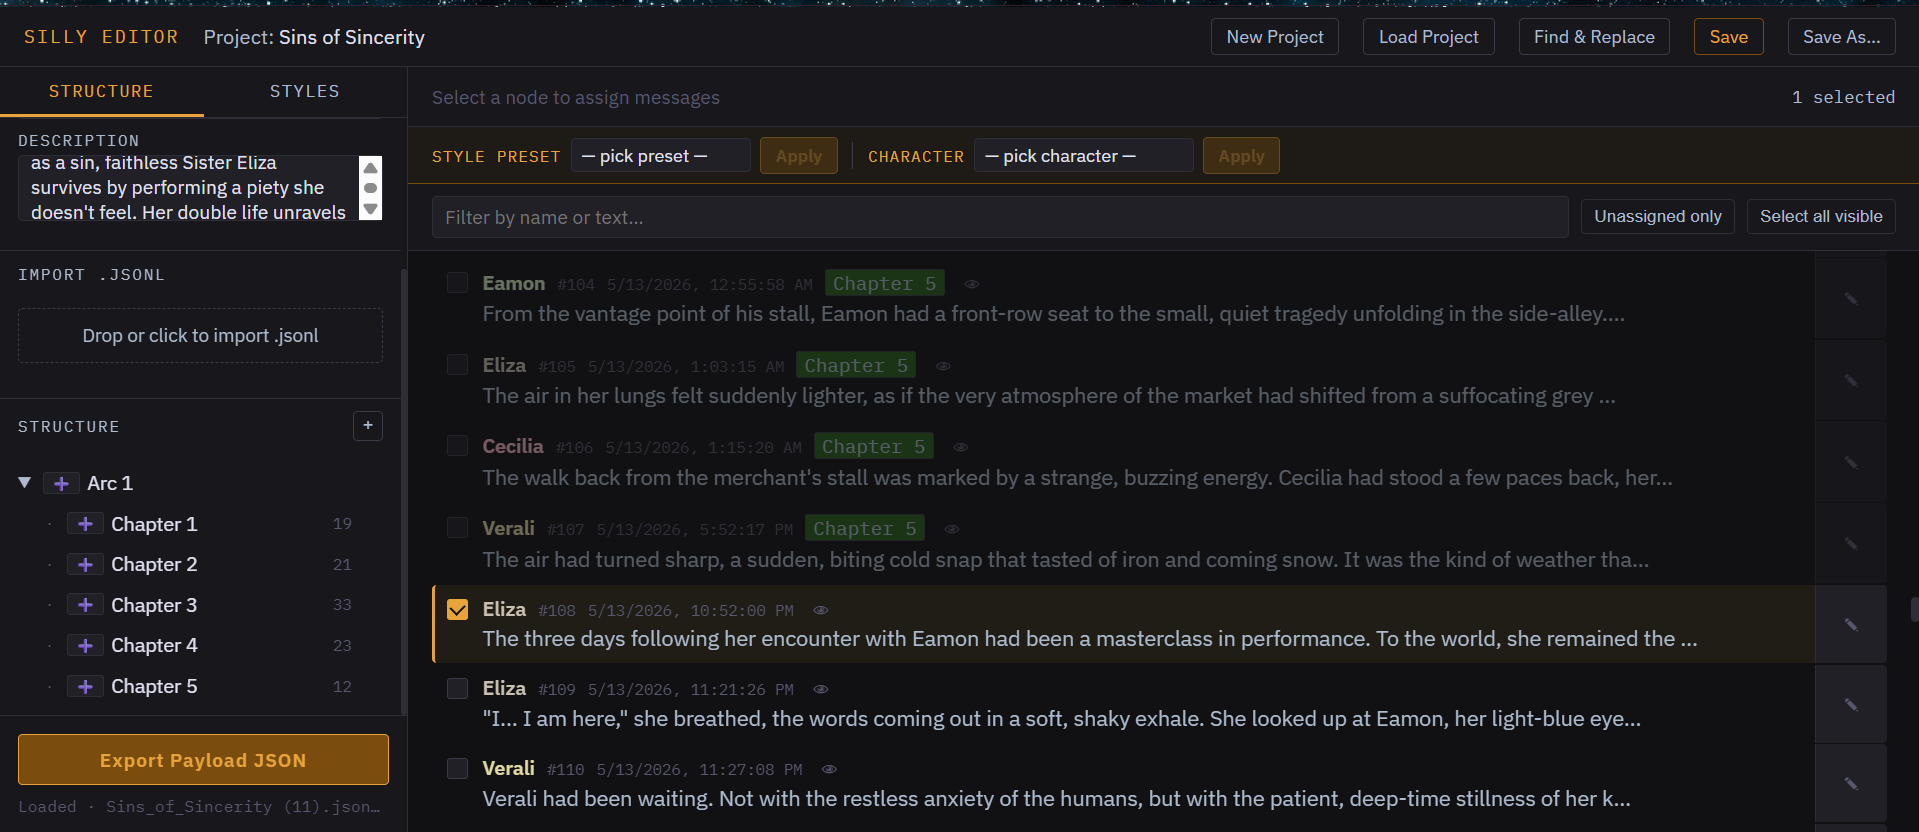Add a new top-level structure node
The height and width of the screenshot is (832, 1919).
(368, 426)
